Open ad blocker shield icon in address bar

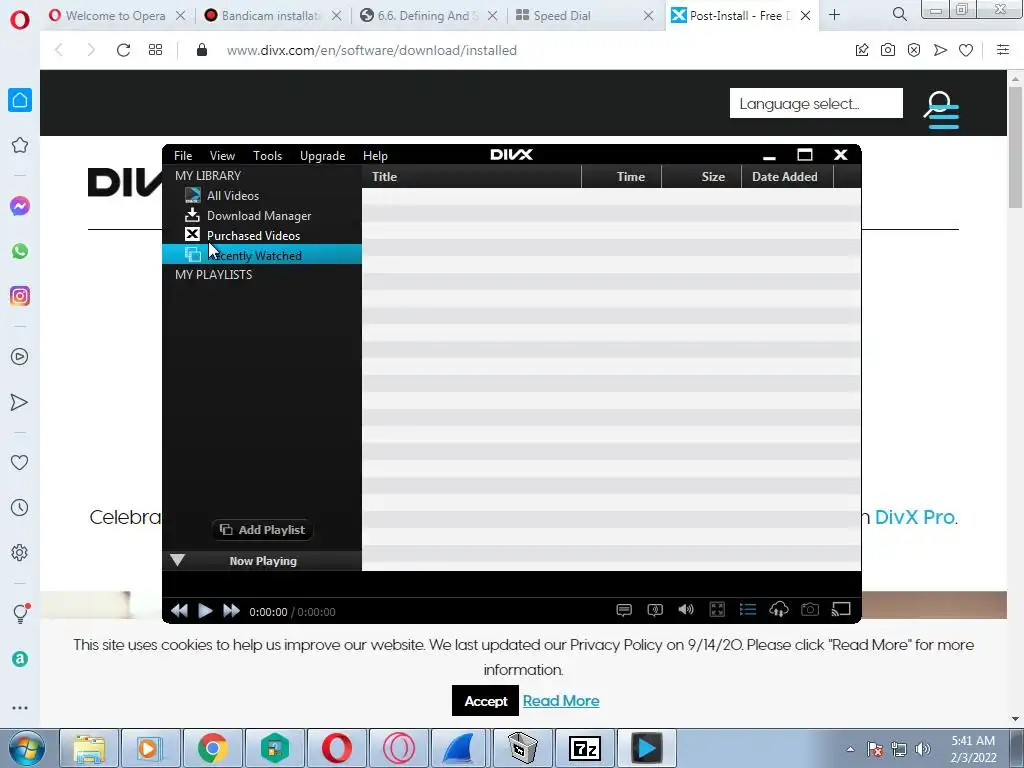point(914,50)
